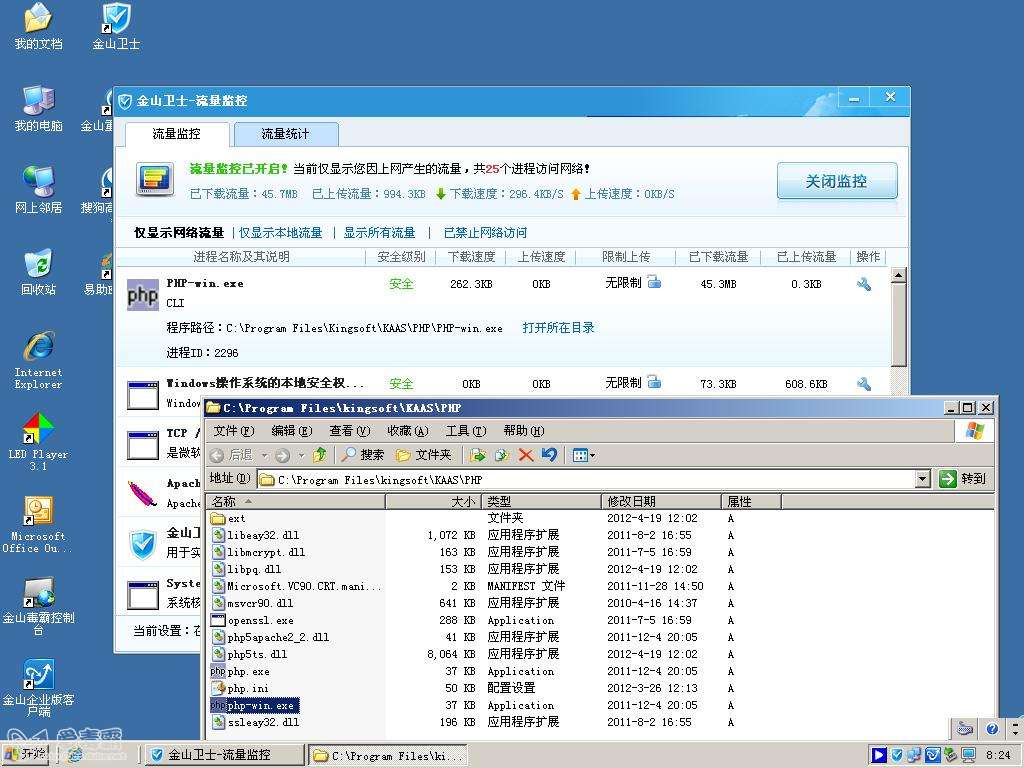This screenshot has width=1024, height=768.
Task: Sort files by 名称 column header
Action: click(x=296, y=502)
